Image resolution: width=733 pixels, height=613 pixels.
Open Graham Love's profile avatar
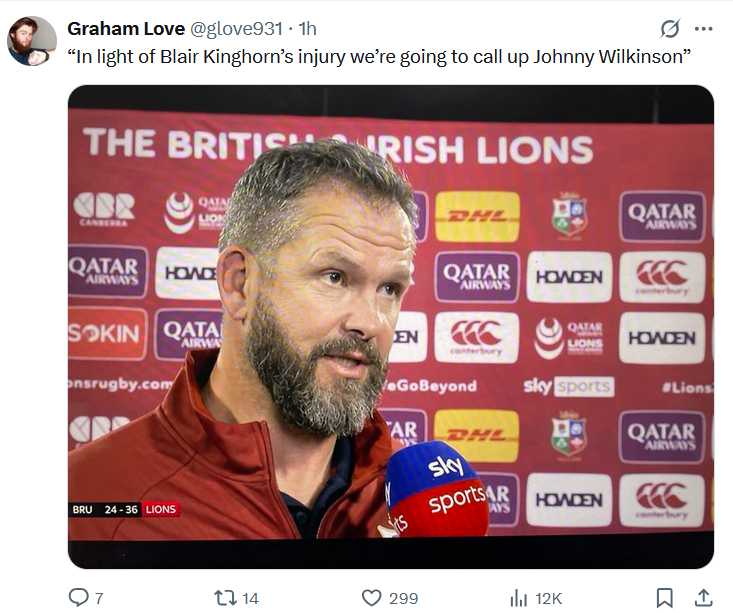31,41
